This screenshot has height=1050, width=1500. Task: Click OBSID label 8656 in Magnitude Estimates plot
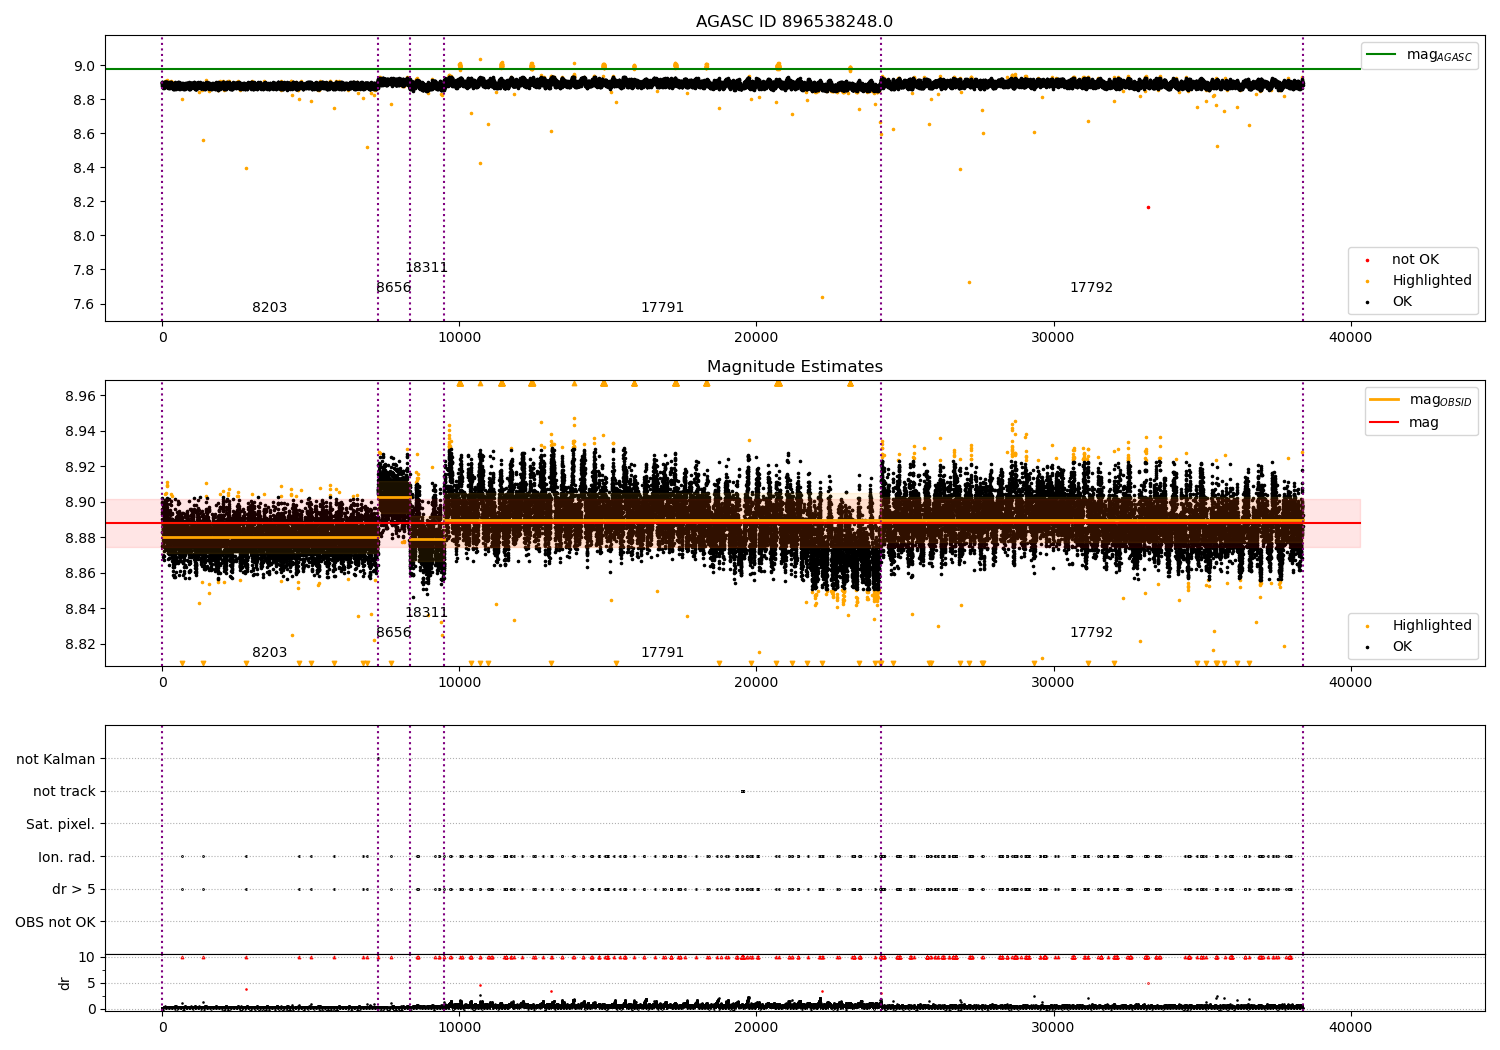[x=394, y=633]
